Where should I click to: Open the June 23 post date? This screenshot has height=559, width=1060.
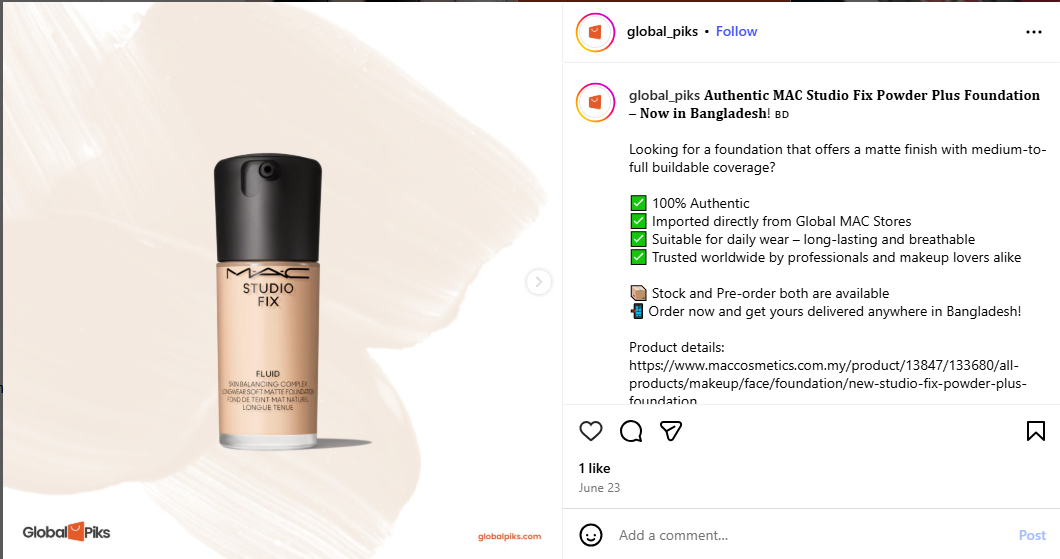tap(599, 488)
